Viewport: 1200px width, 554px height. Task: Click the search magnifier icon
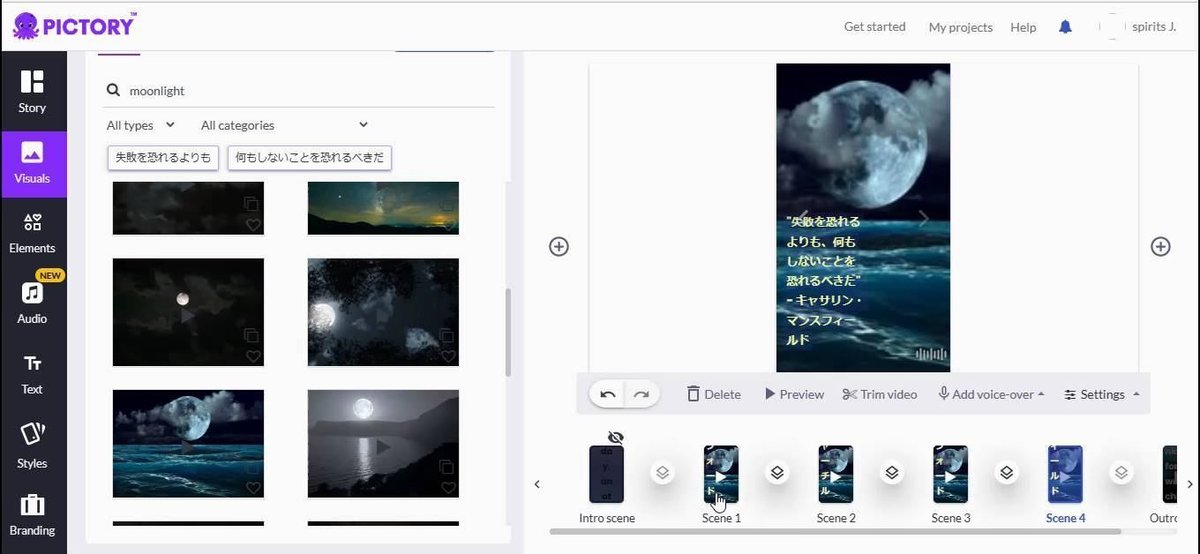[114, 90]
